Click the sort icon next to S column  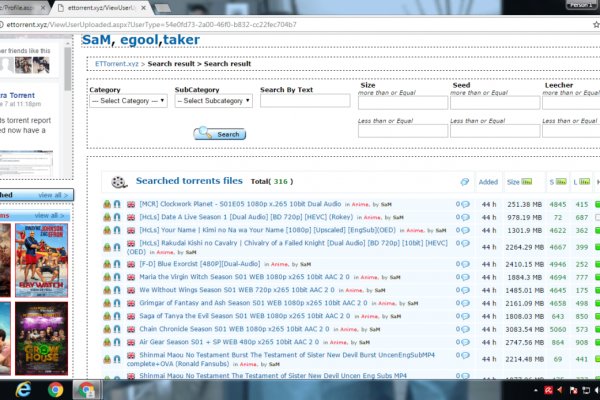click(562, 182)
